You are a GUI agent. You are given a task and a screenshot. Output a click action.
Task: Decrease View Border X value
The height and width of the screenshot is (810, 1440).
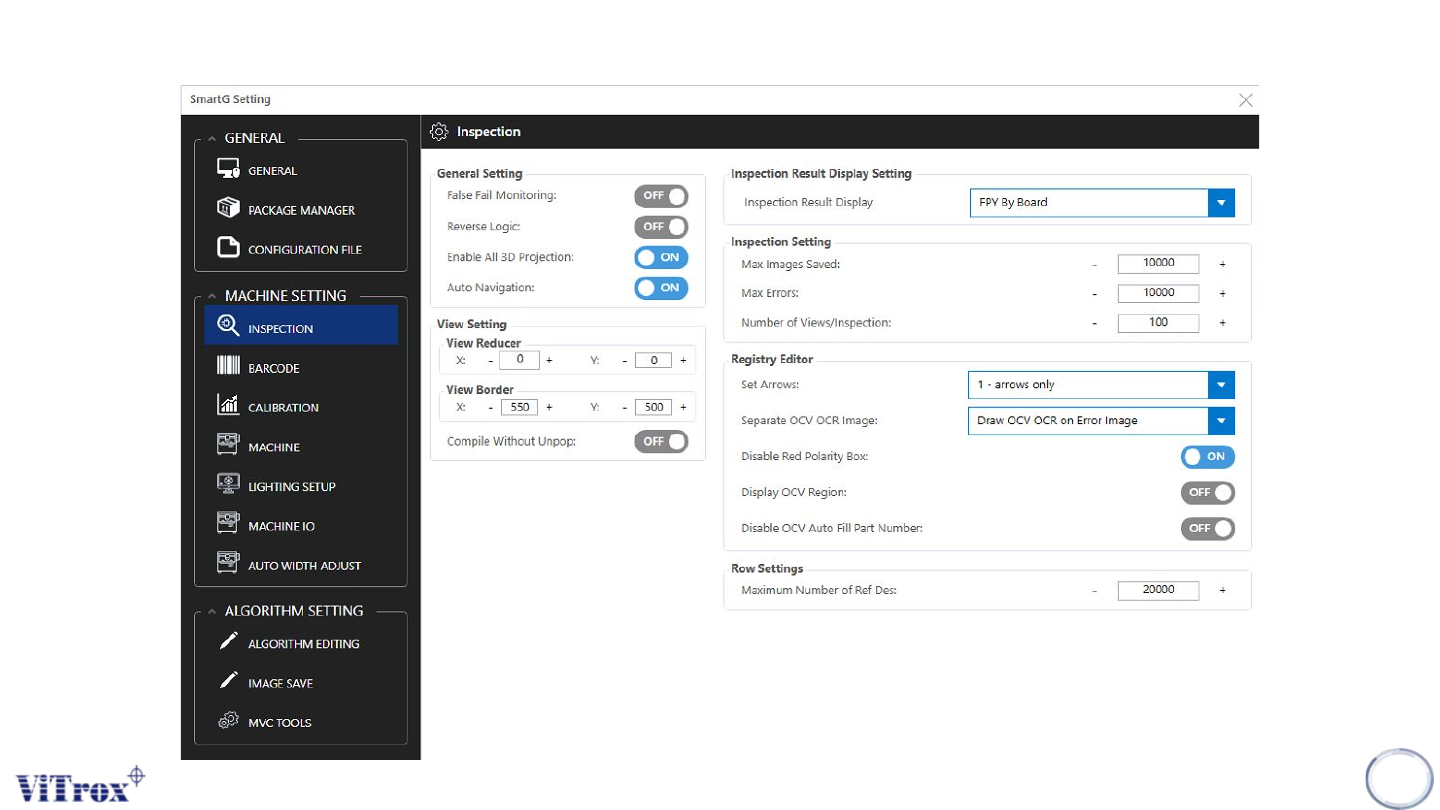490,407
